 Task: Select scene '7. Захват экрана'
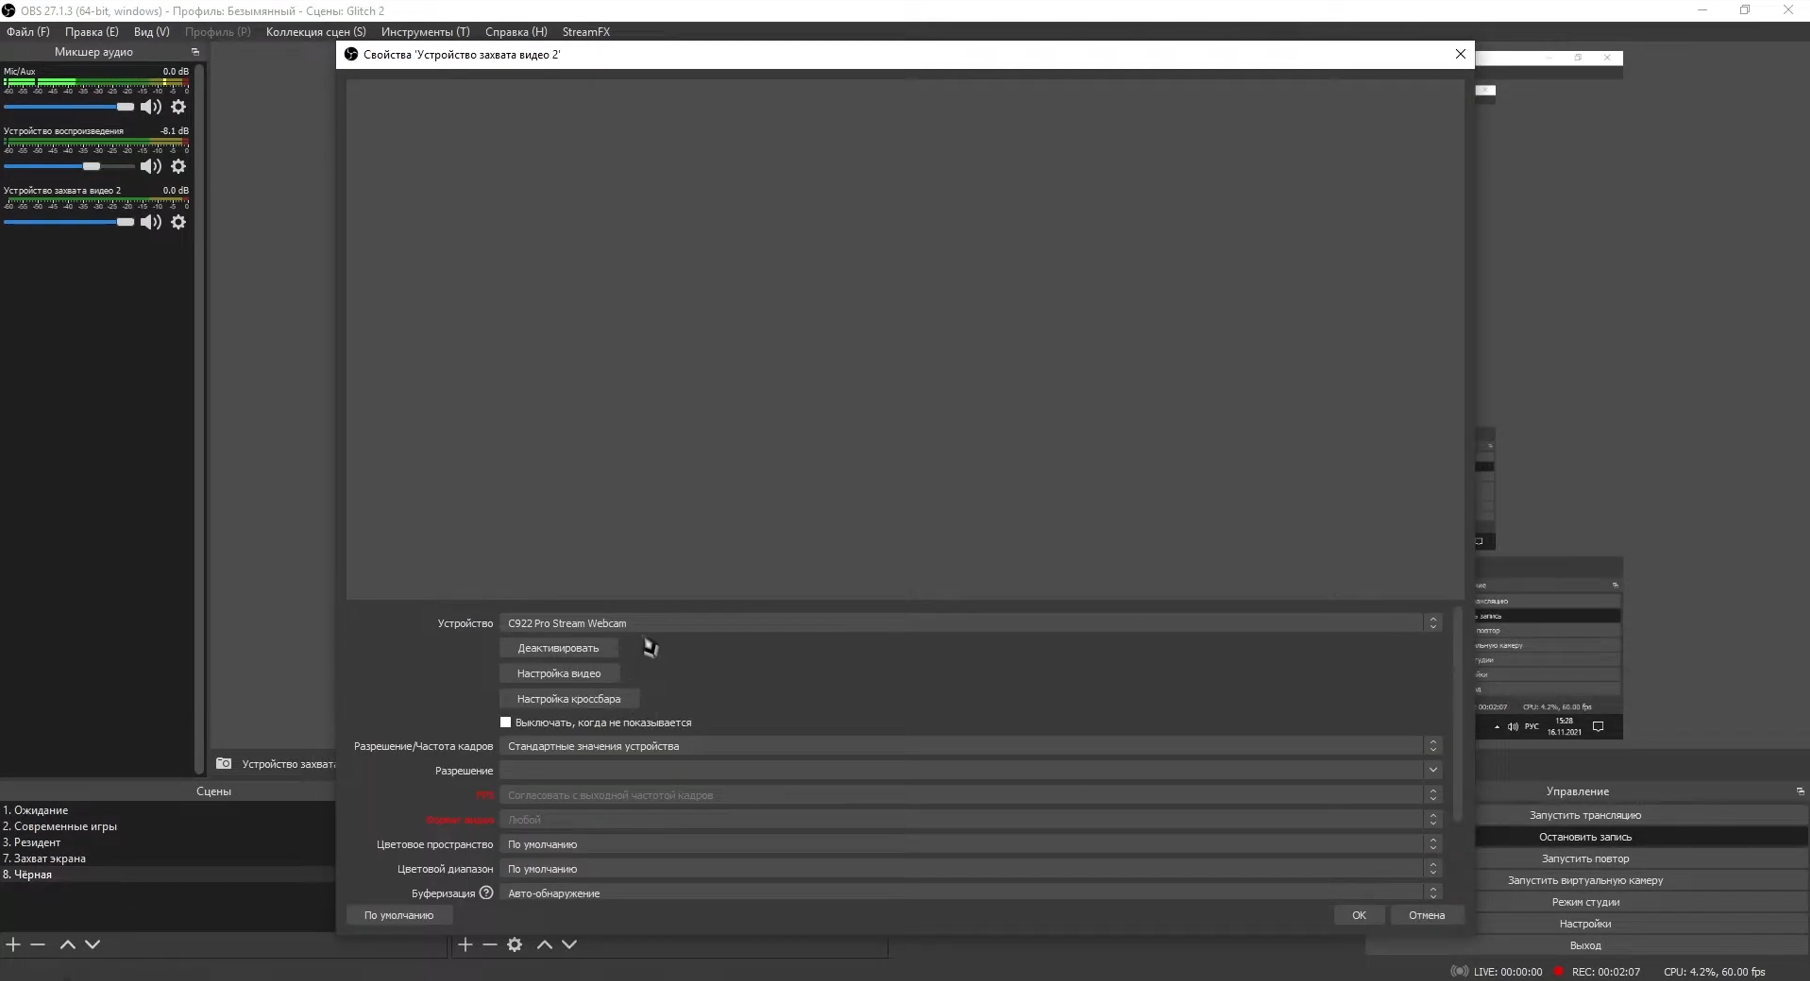[x=44, y=858]
